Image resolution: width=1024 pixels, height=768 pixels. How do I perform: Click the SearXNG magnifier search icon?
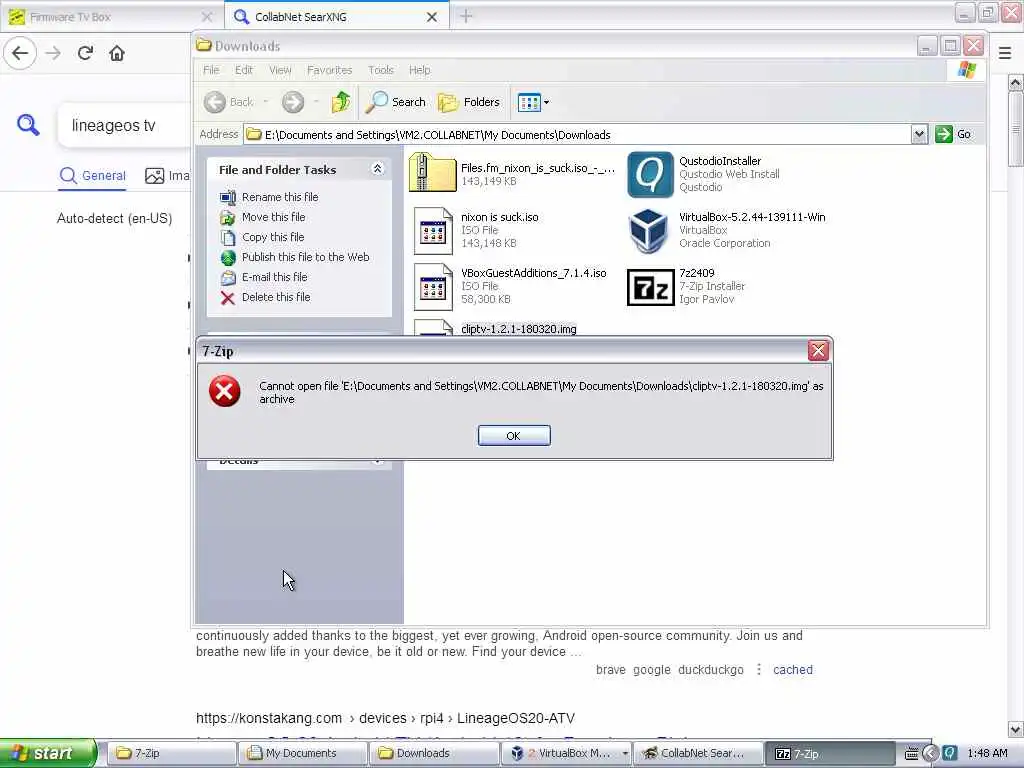pos(28,125)
